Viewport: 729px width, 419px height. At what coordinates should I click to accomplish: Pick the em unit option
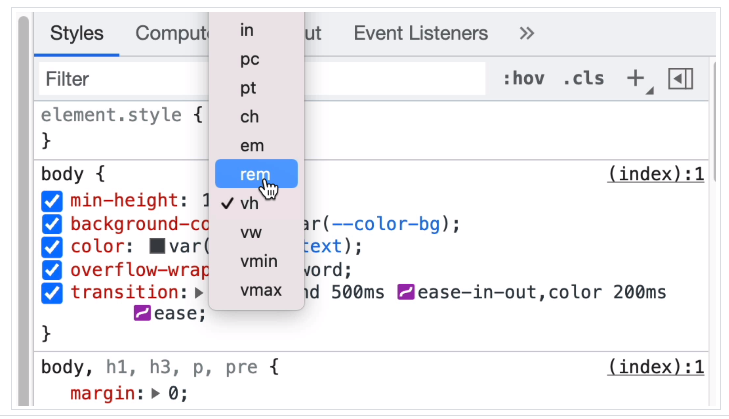pyautogui.click(x=251, y=146)
